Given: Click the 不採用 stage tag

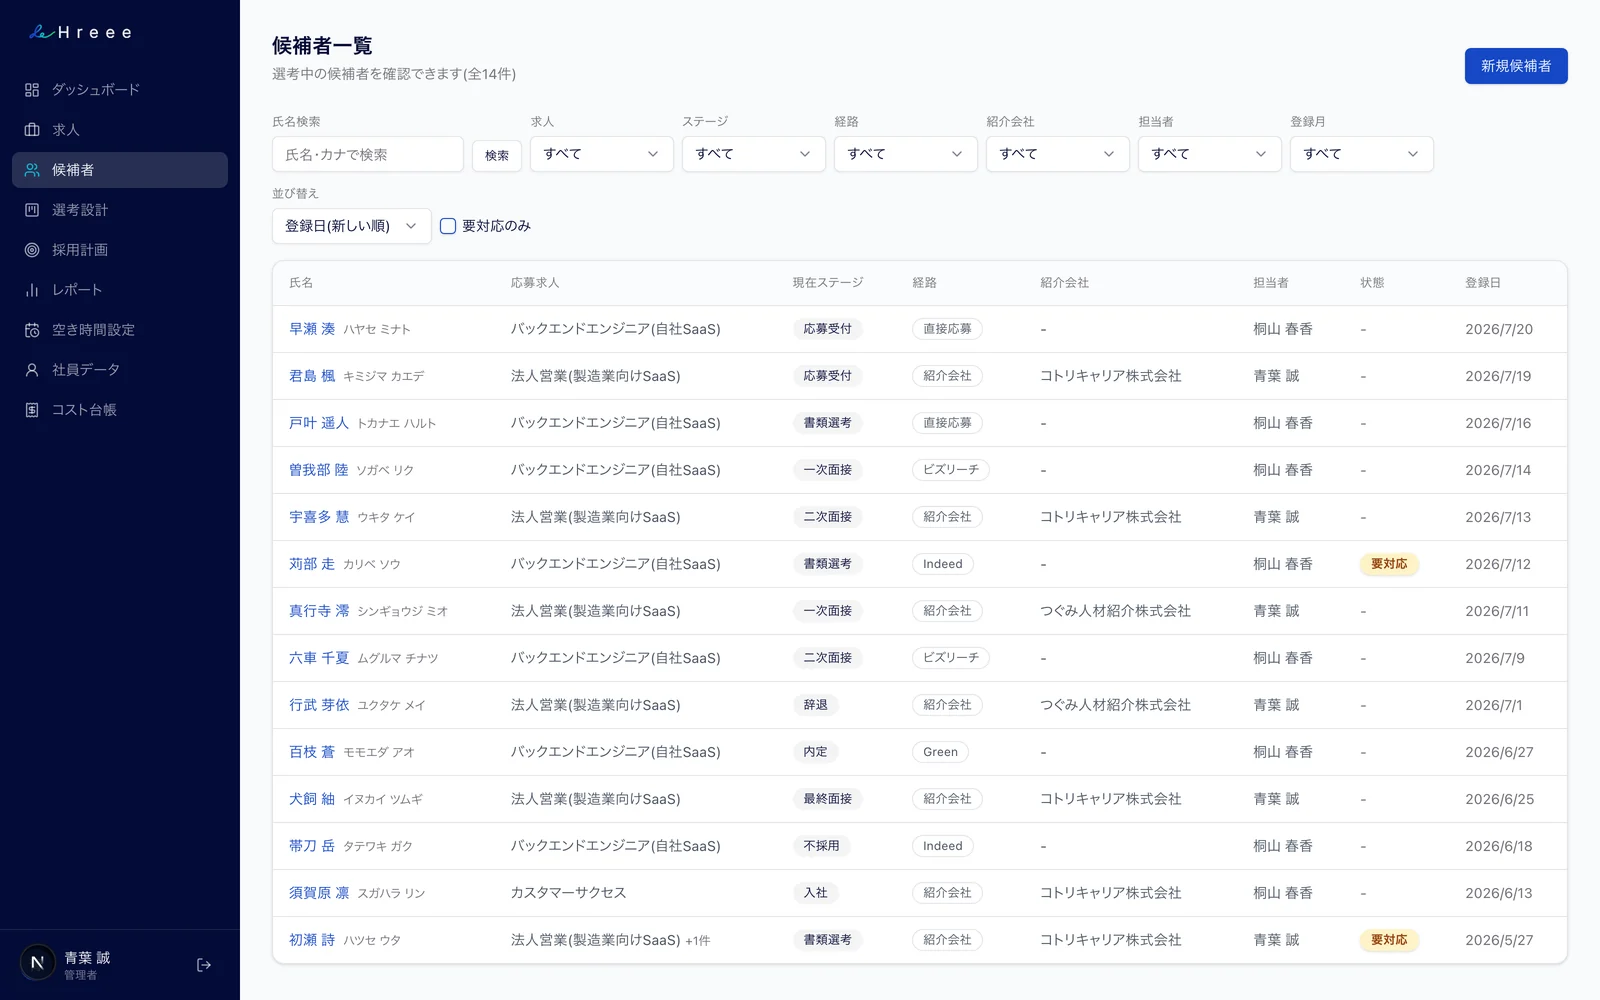Looking at the screenshot, I should tap(822, 846).
